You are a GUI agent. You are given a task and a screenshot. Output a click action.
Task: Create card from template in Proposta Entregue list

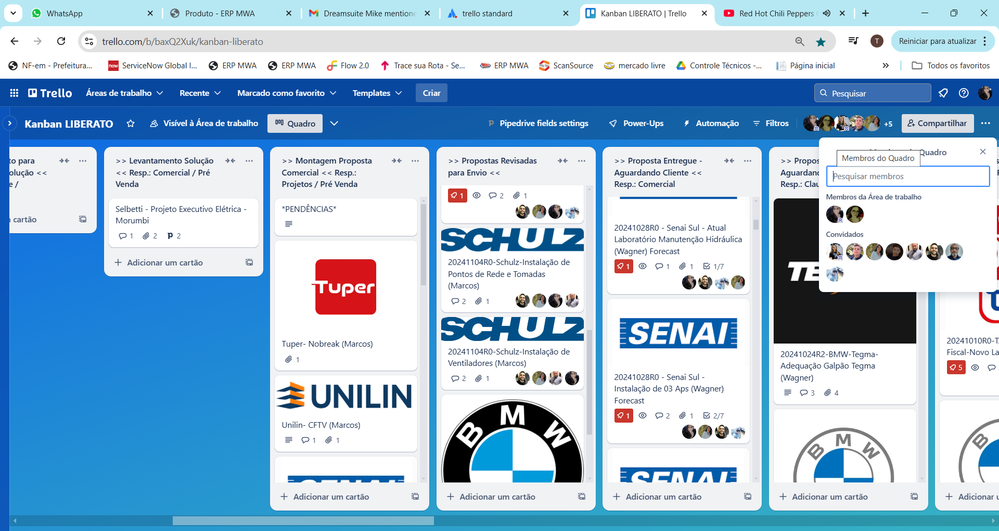(748, 497)
